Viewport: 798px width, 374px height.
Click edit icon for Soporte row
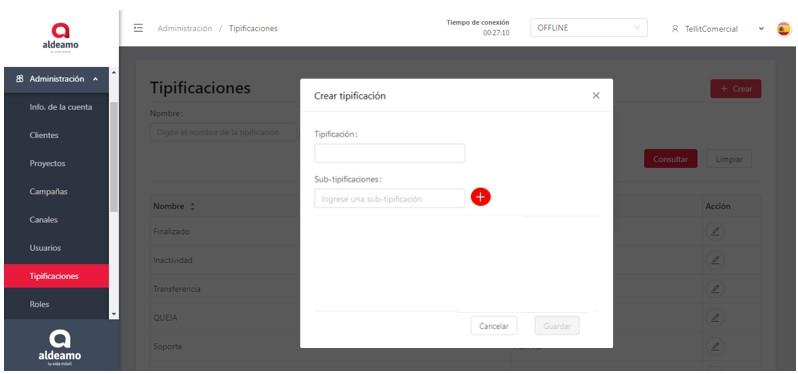pyautogui.click(x=715, y=346)
